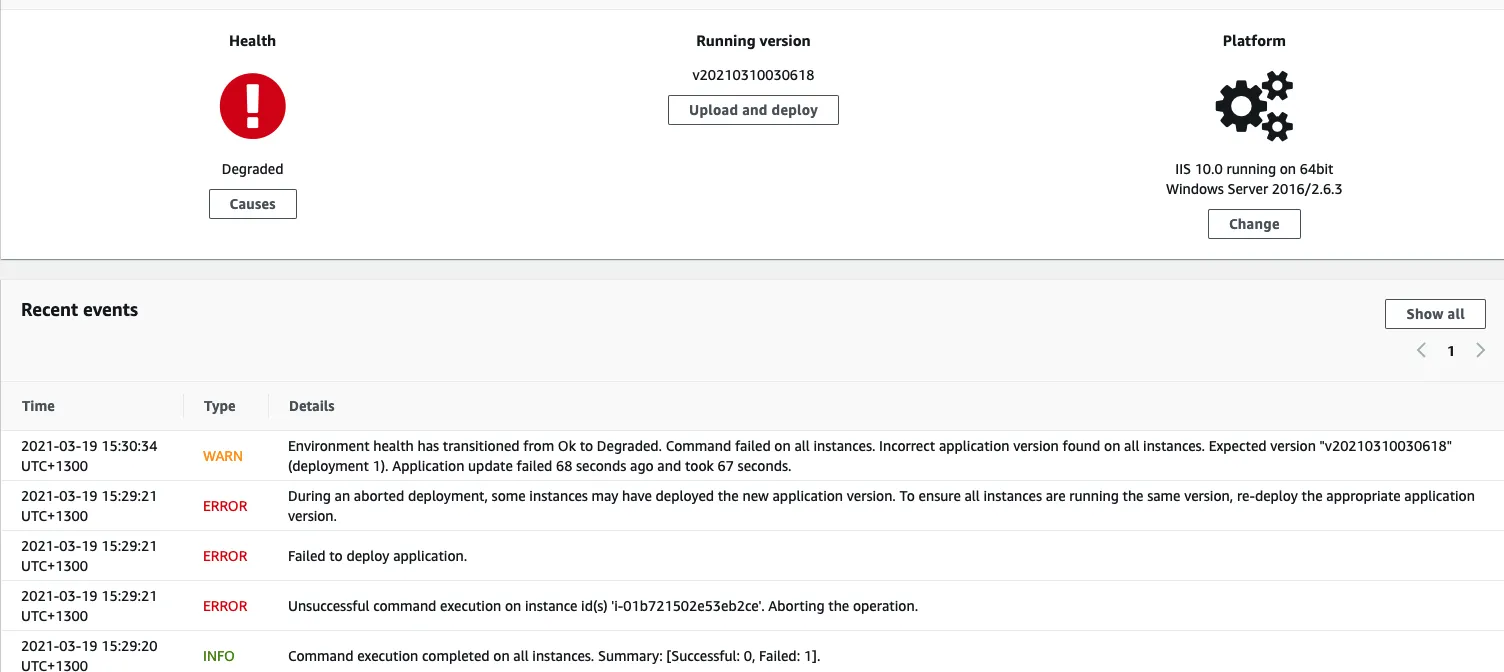
Task: Sort events by Type column header
Action: (x=219, y=406)
